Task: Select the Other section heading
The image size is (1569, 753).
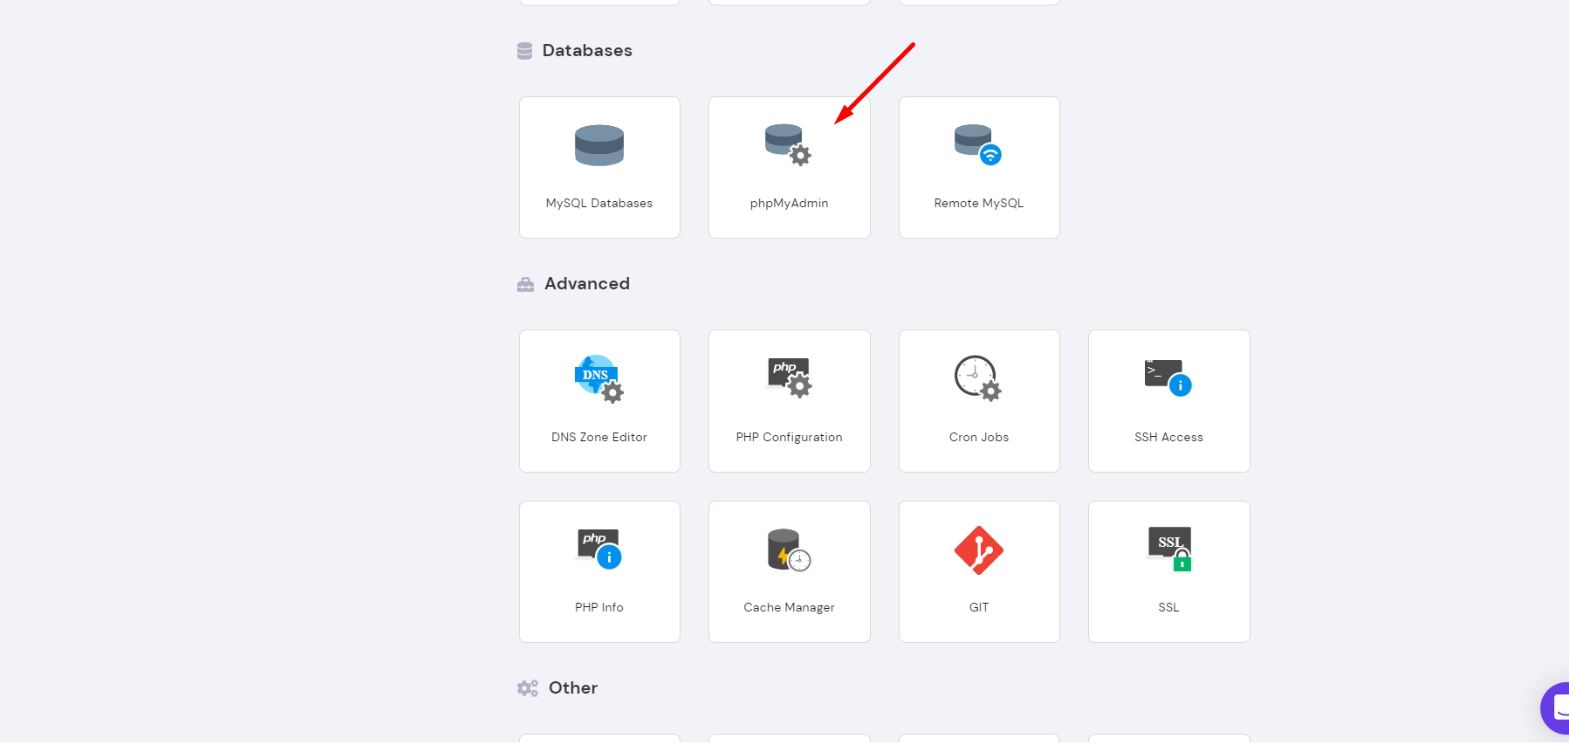Action: (x=573, y=688)
